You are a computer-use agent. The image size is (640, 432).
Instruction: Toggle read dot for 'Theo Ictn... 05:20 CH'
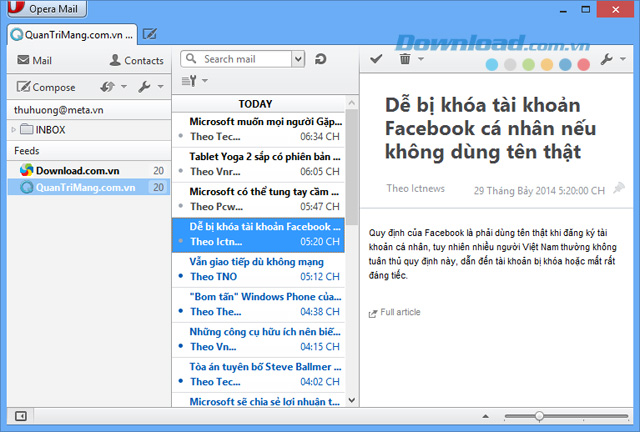181,241
